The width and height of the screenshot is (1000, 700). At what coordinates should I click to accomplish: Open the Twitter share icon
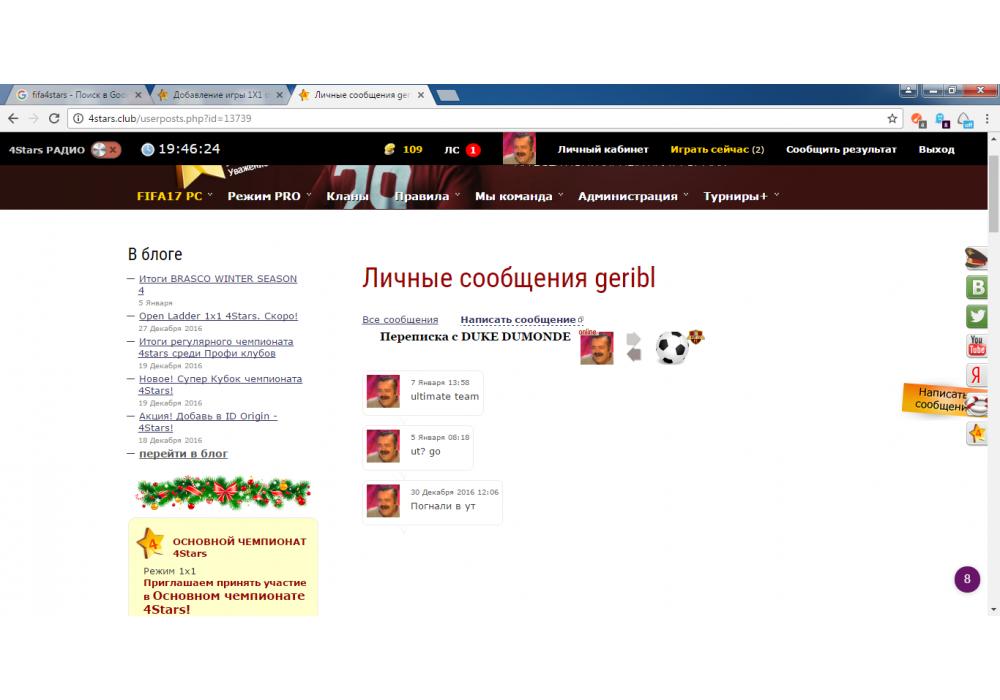(977, 317)
